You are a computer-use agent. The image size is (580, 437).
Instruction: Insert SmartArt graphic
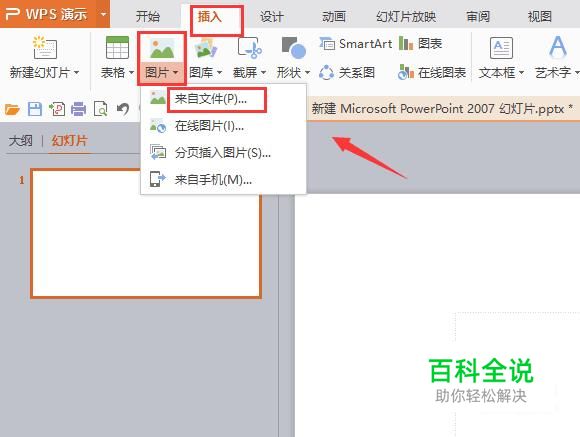click(x=356, y=44)
